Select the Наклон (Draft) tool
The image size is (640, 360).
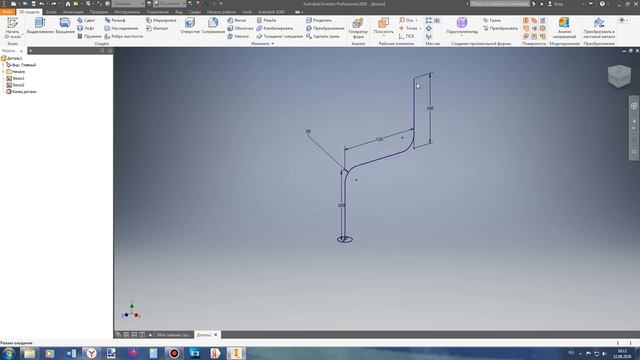pos(238,36)
